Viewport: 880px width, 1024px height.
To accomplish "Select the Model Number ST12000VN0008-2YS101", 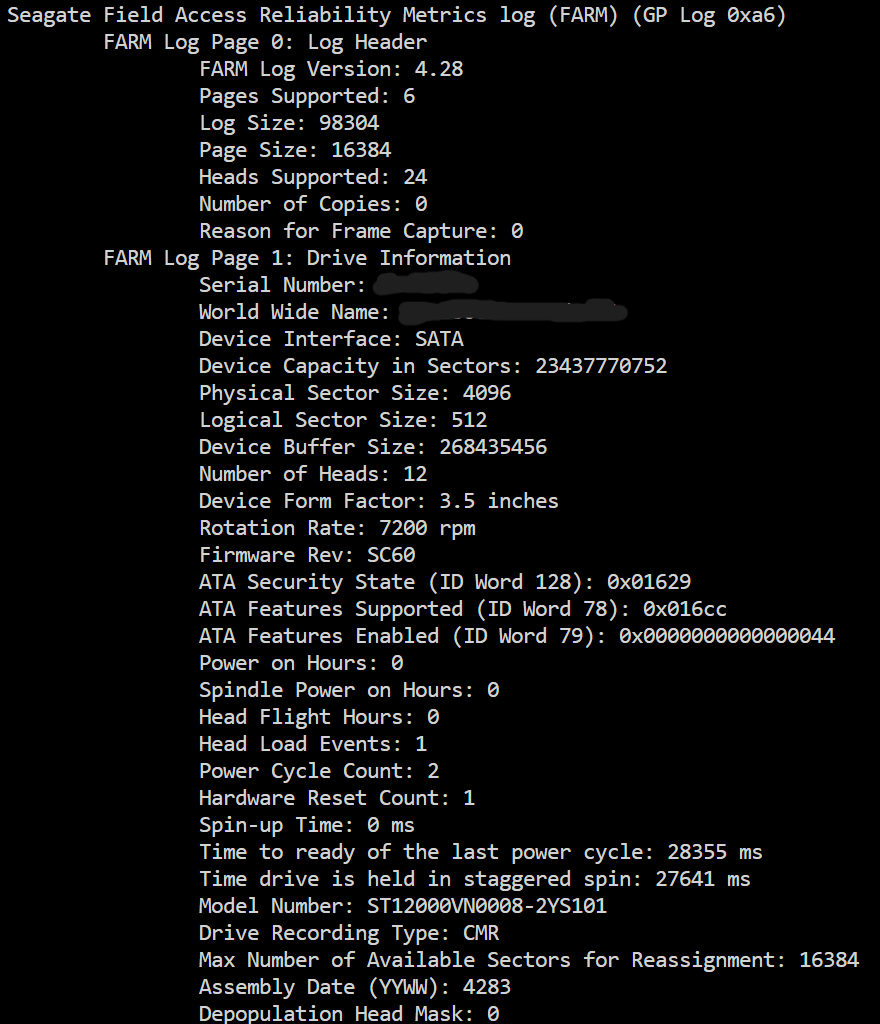I will (x=487, y=906).
